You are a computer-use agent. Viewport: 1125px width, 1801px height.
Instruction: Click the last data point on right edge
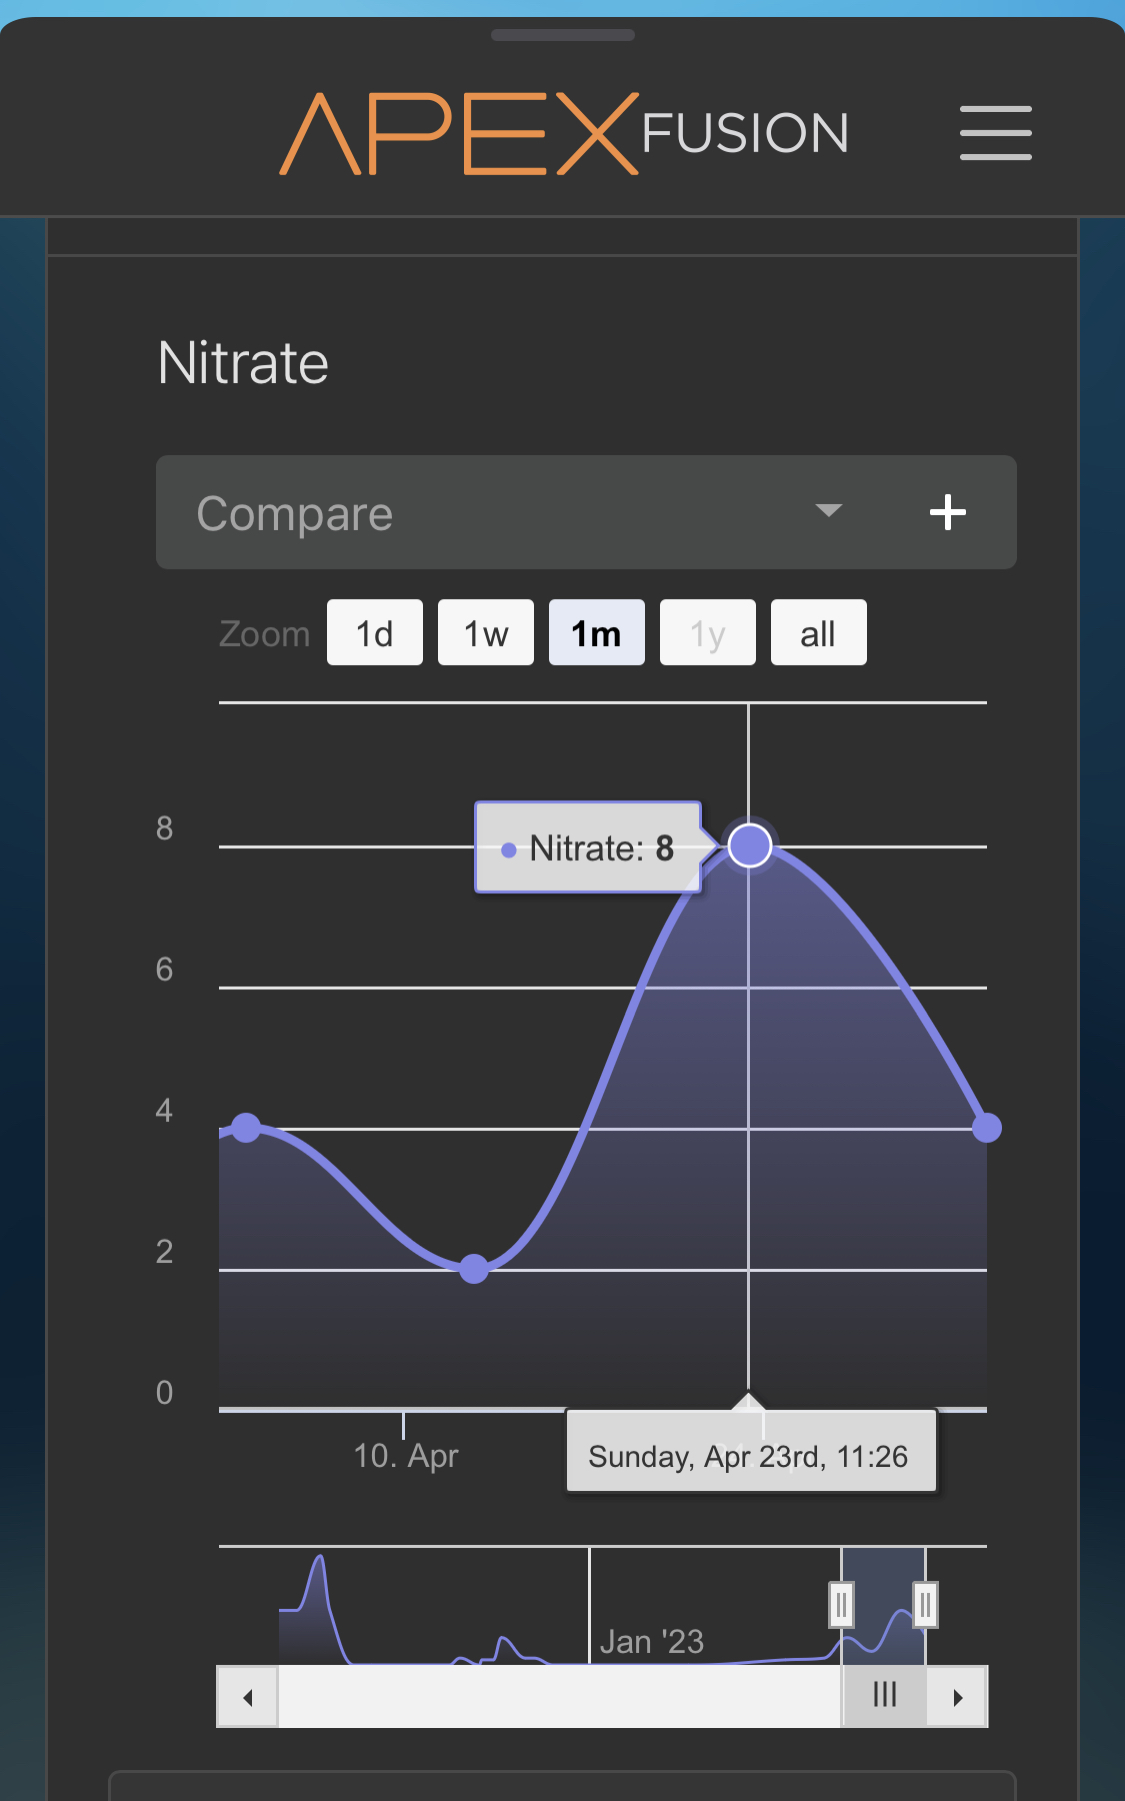pyautogui.click(x=986, y=1128)
